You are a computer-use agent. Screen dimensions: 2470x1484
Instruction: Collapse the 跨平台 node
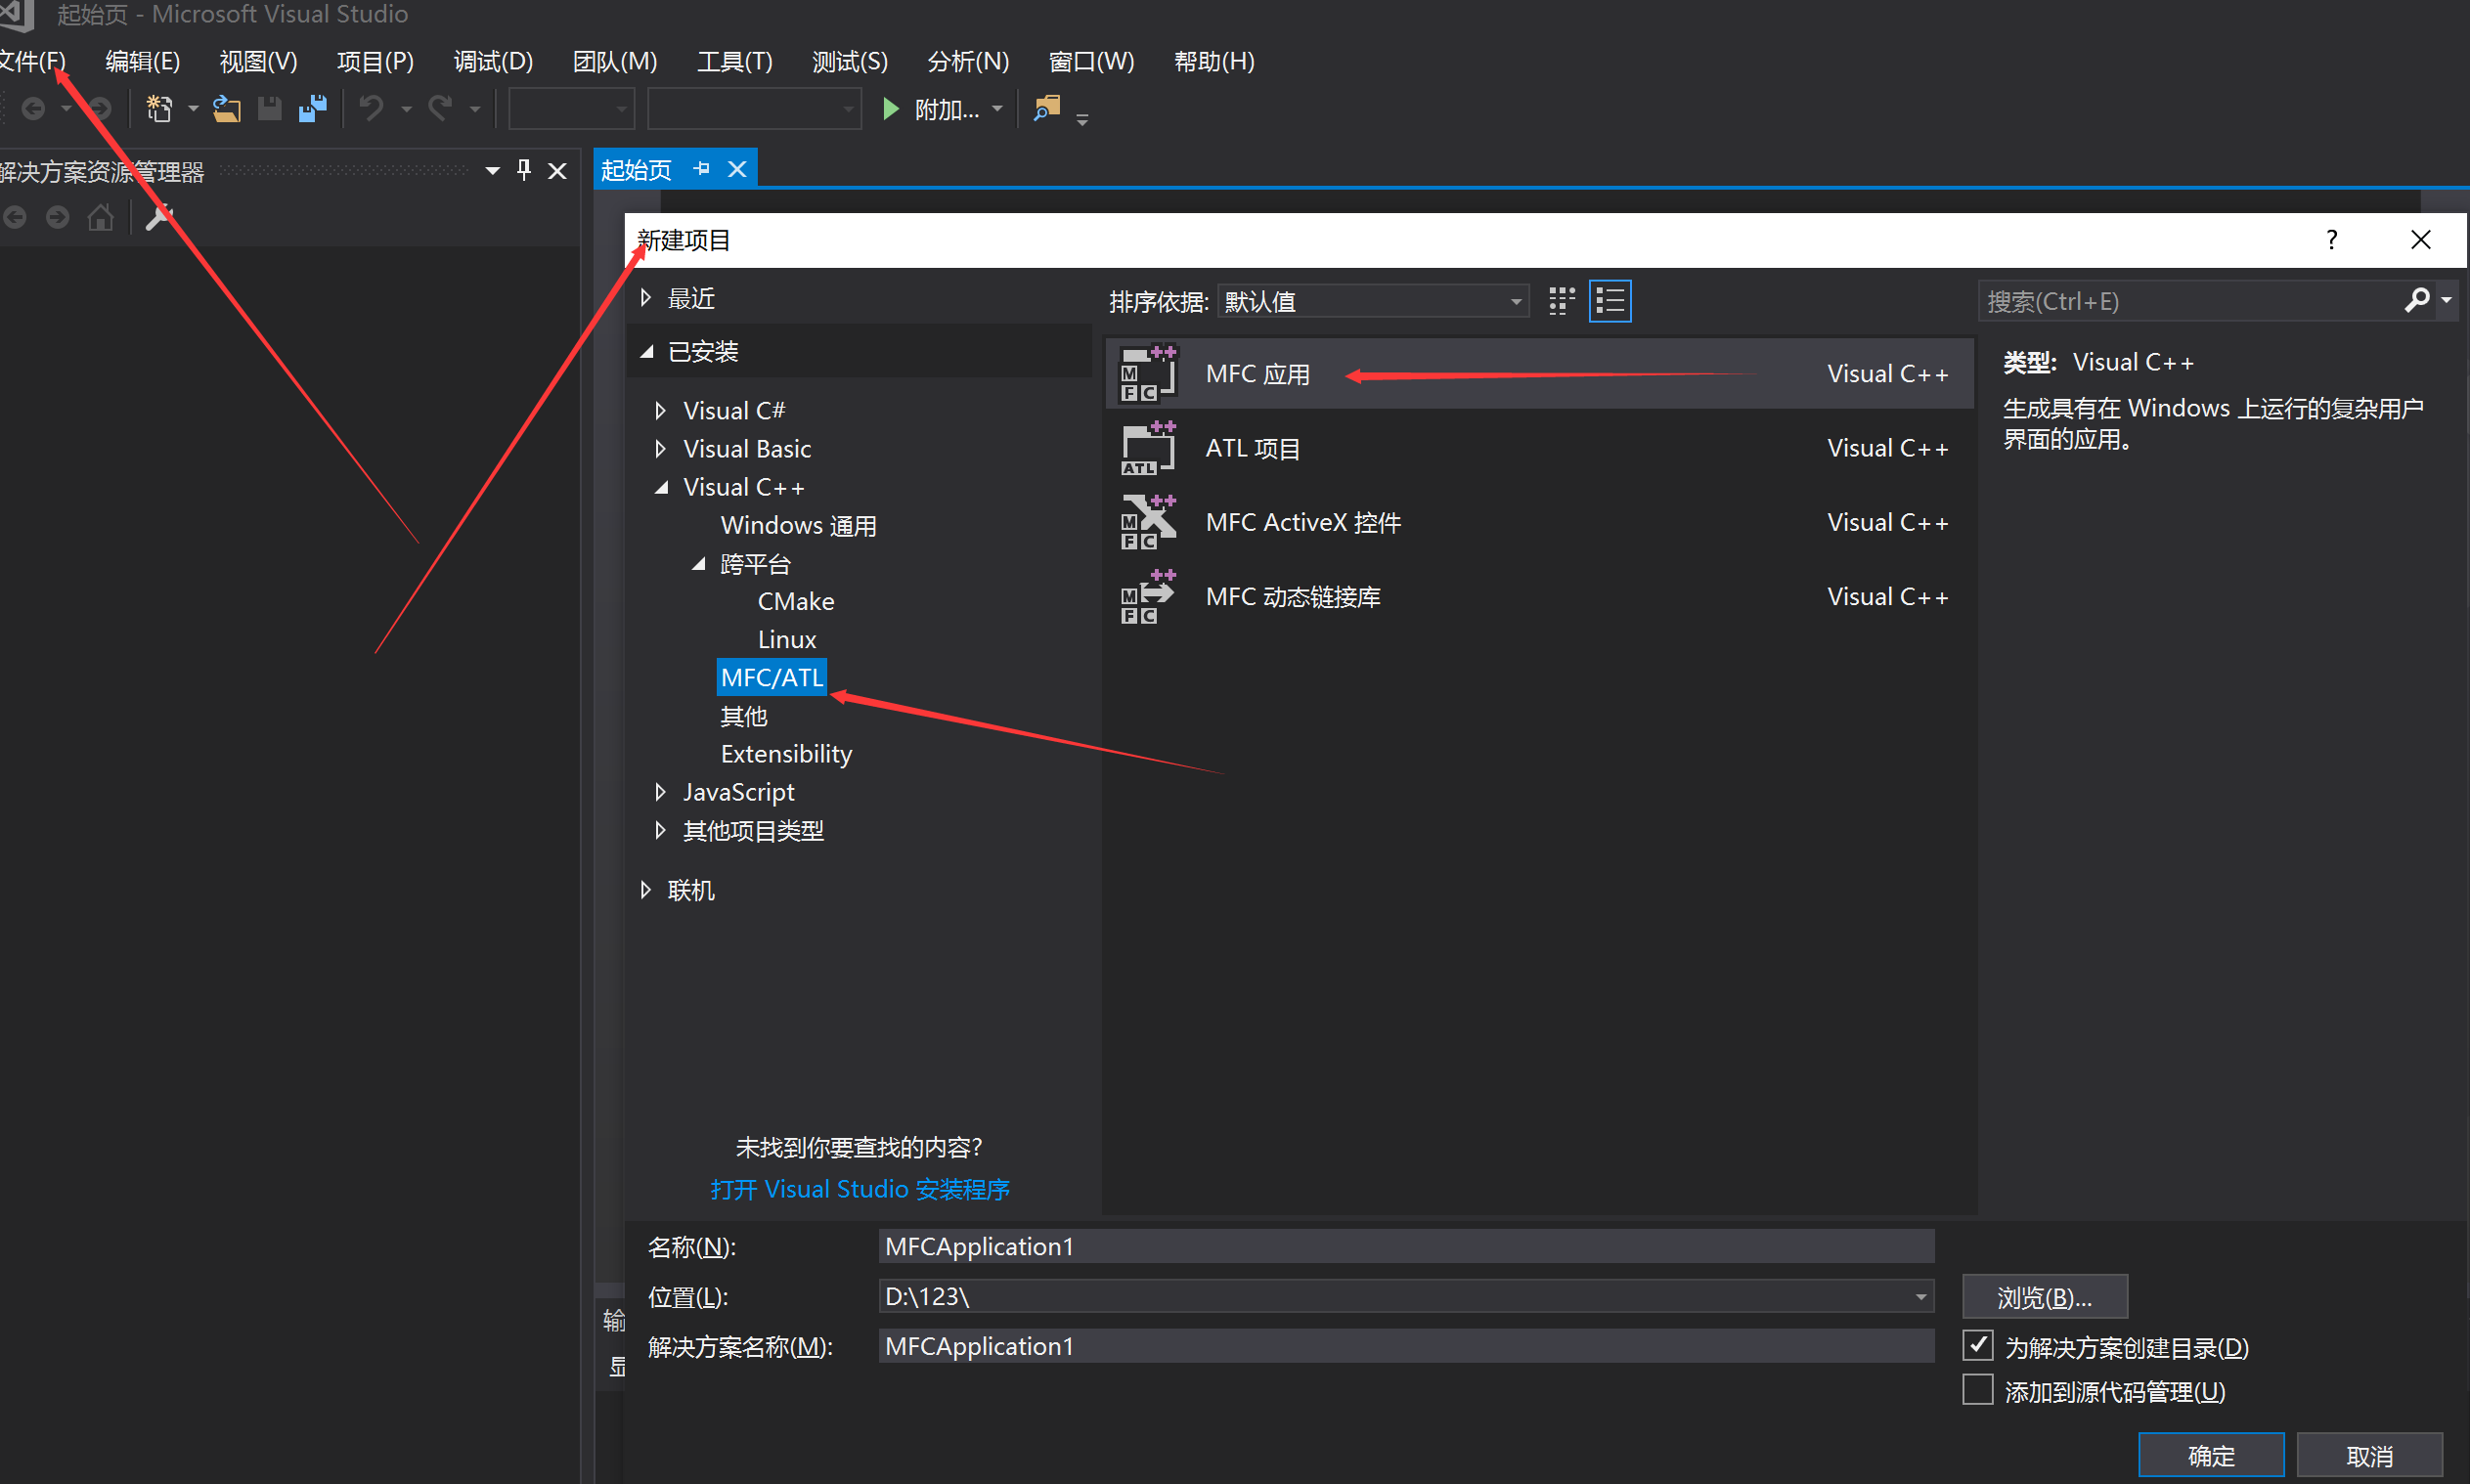699,564
